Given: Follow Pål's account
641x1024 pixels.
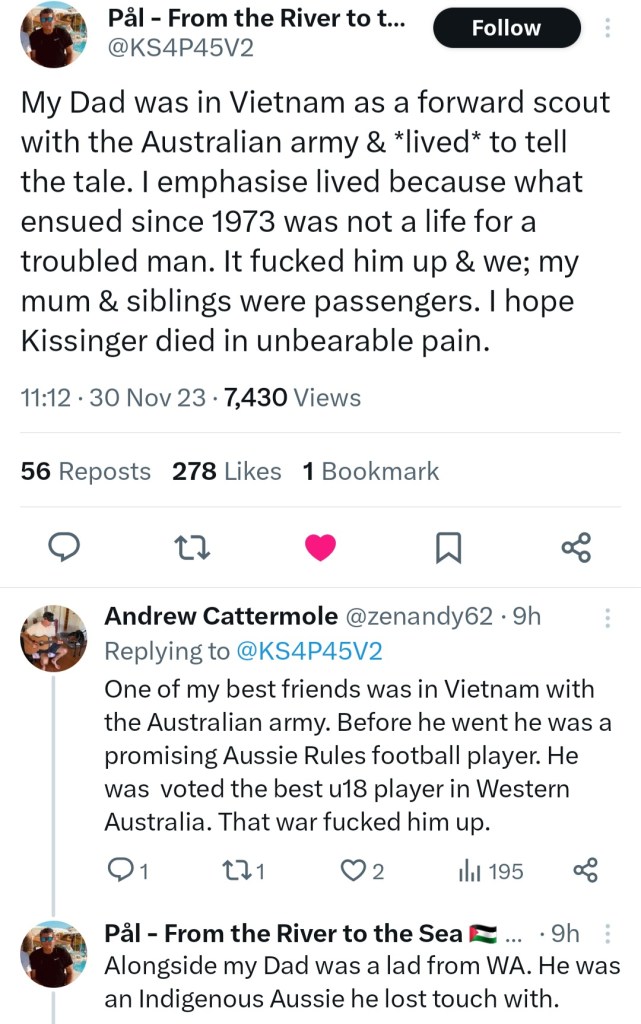Looking at the screenshot, I should 506,28.
